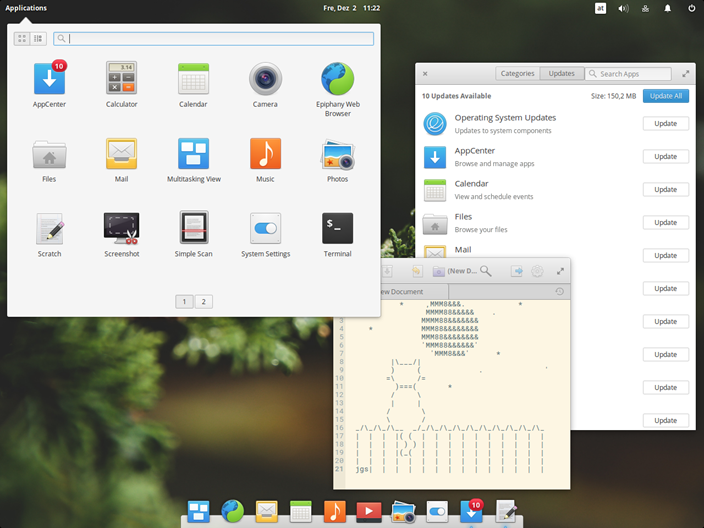Screen dimensions: 704x528
Task: Open Multitasking View from the launcher grid
Action: 194,154
